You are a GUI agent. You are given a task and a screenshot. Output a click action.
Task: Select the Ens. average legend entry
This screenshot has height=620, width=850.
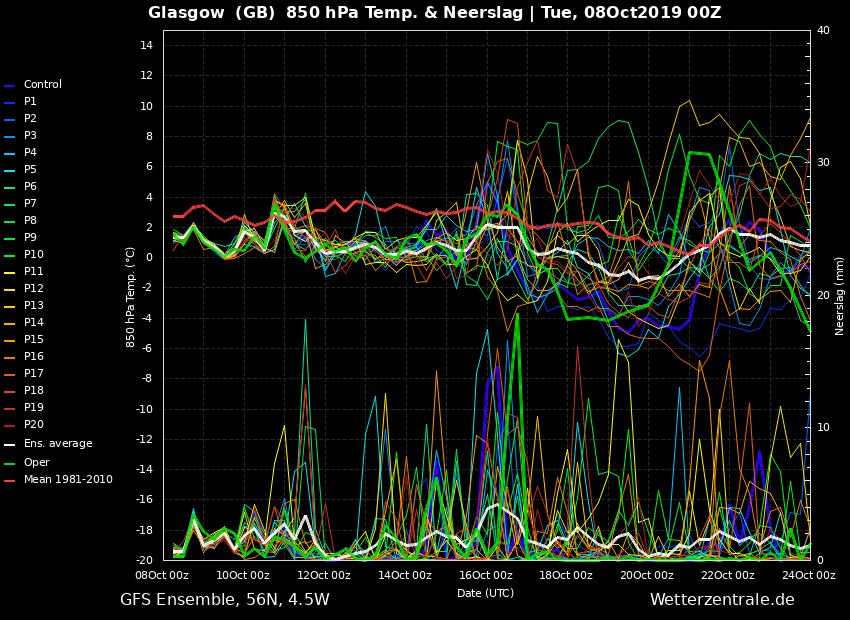[x=57, y=444]
